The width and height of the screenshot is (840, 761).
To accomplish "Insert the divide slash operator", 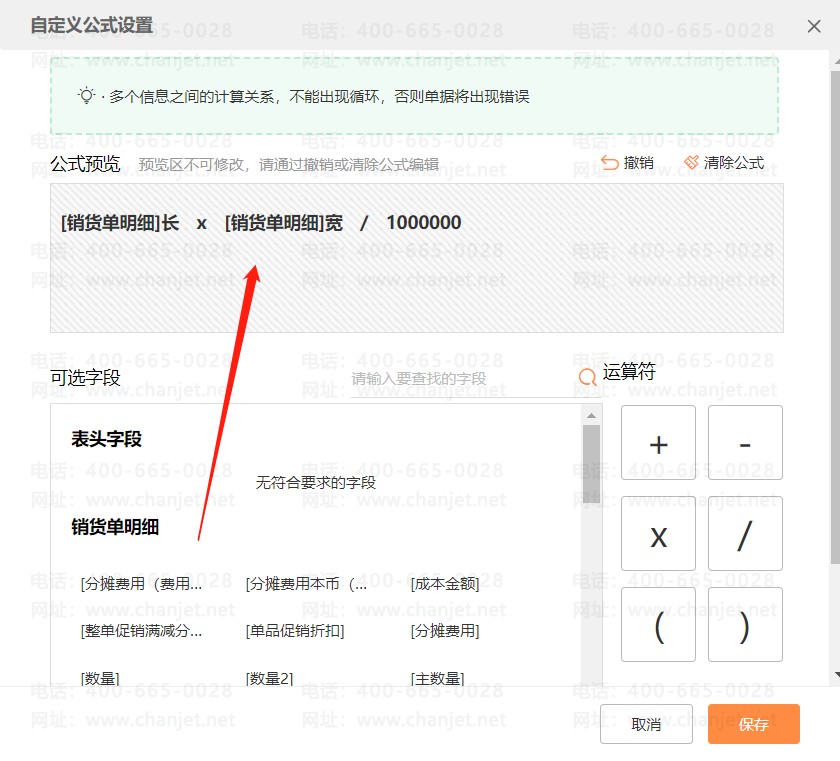I will click(x=745, y=534).
